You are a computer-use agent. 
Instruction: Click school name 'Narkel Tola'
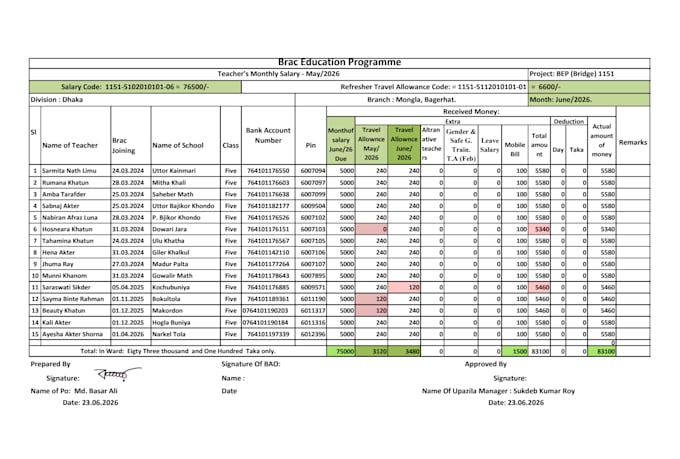tap(169, 334)
